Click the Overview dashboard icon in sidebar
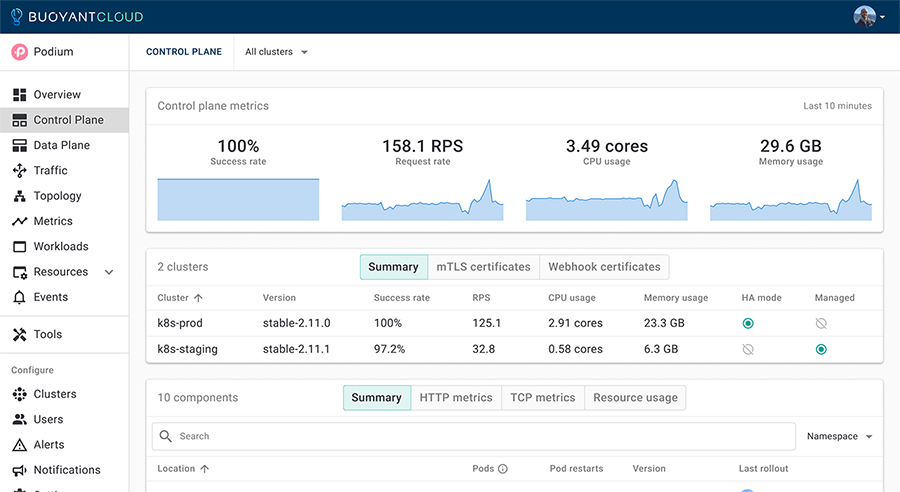The image size is (900, 492). click(x=19, y=95)
